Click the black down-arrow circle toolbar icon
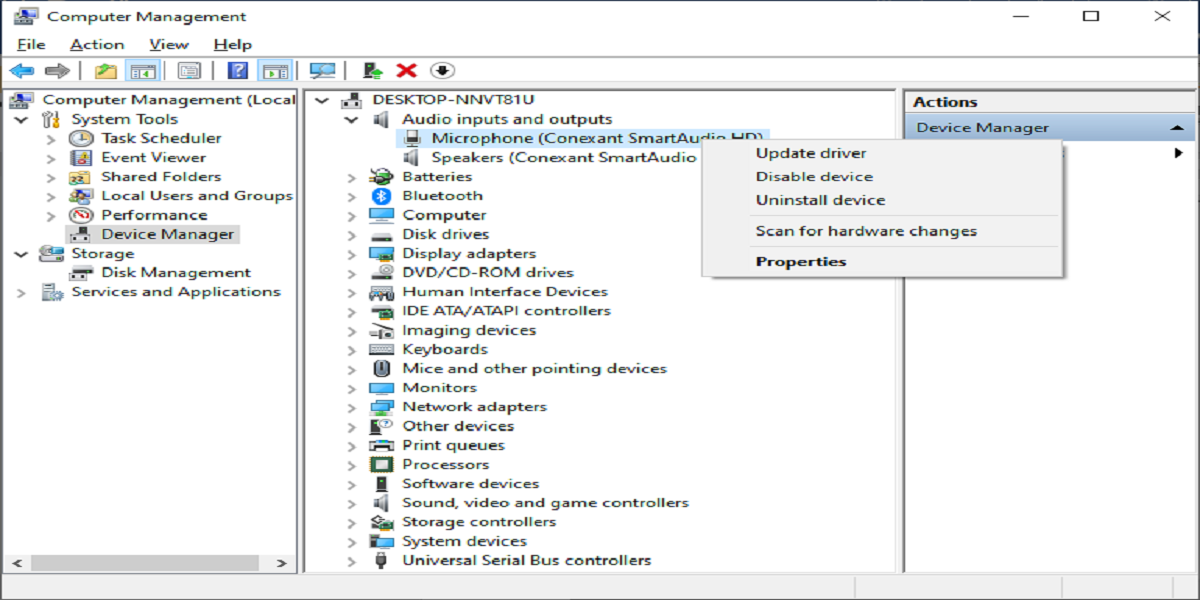This screenshot has height=600, width=1200. pos(442,71)
